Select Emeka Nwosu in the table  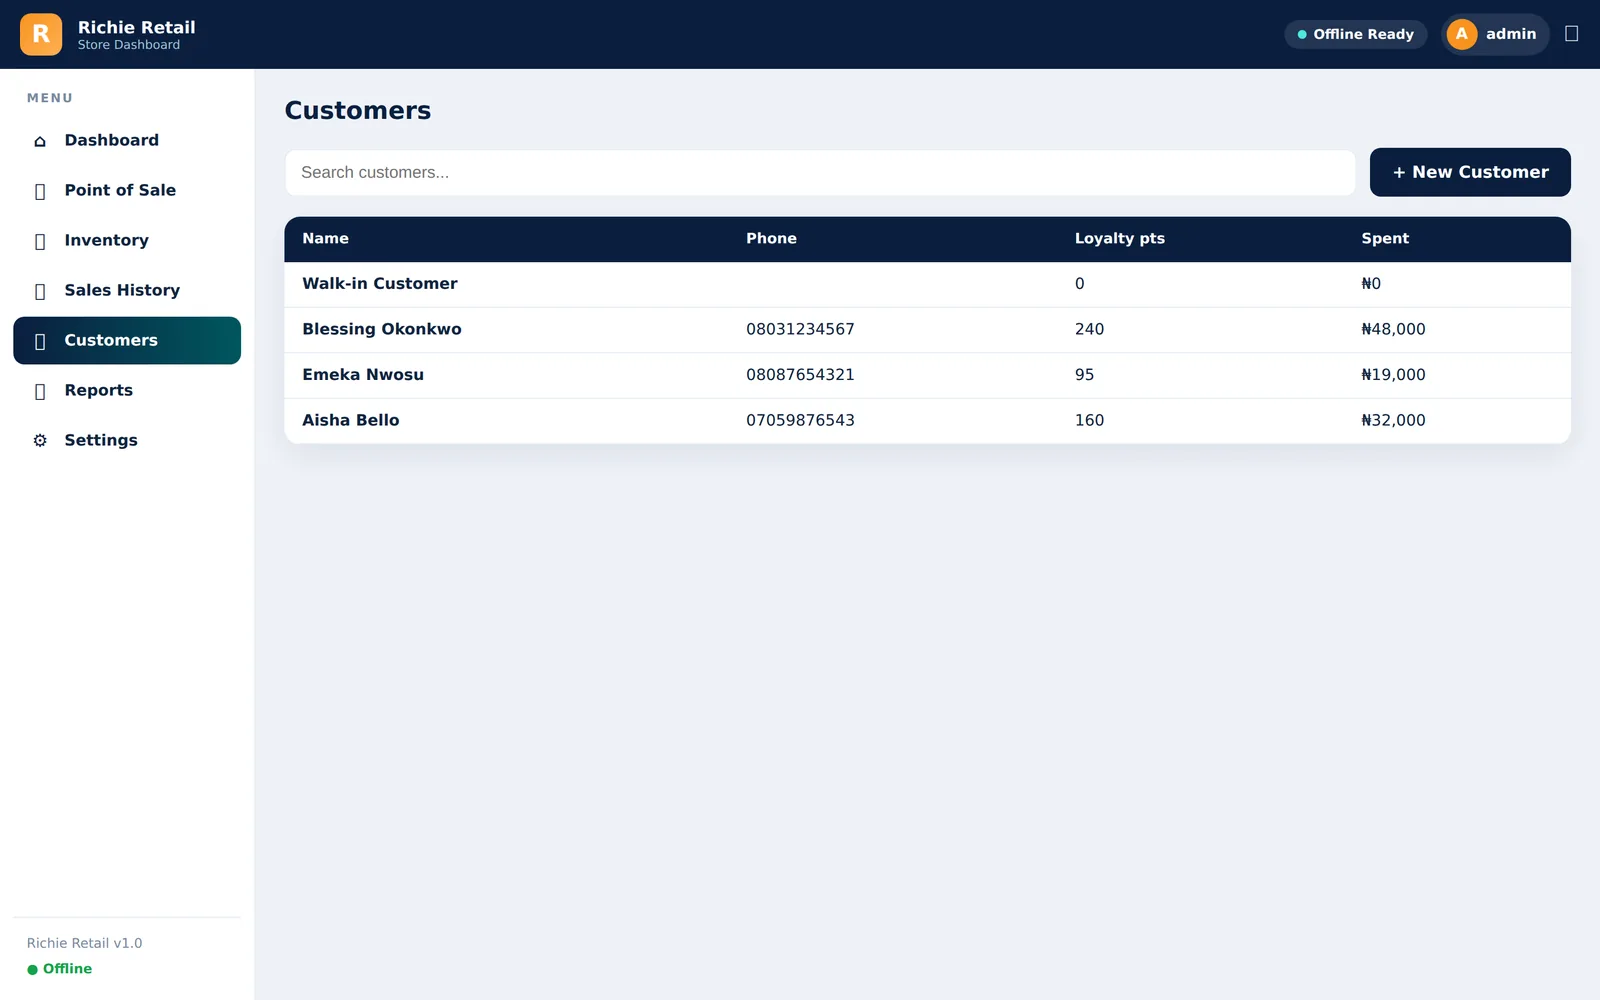click(363, 375)
